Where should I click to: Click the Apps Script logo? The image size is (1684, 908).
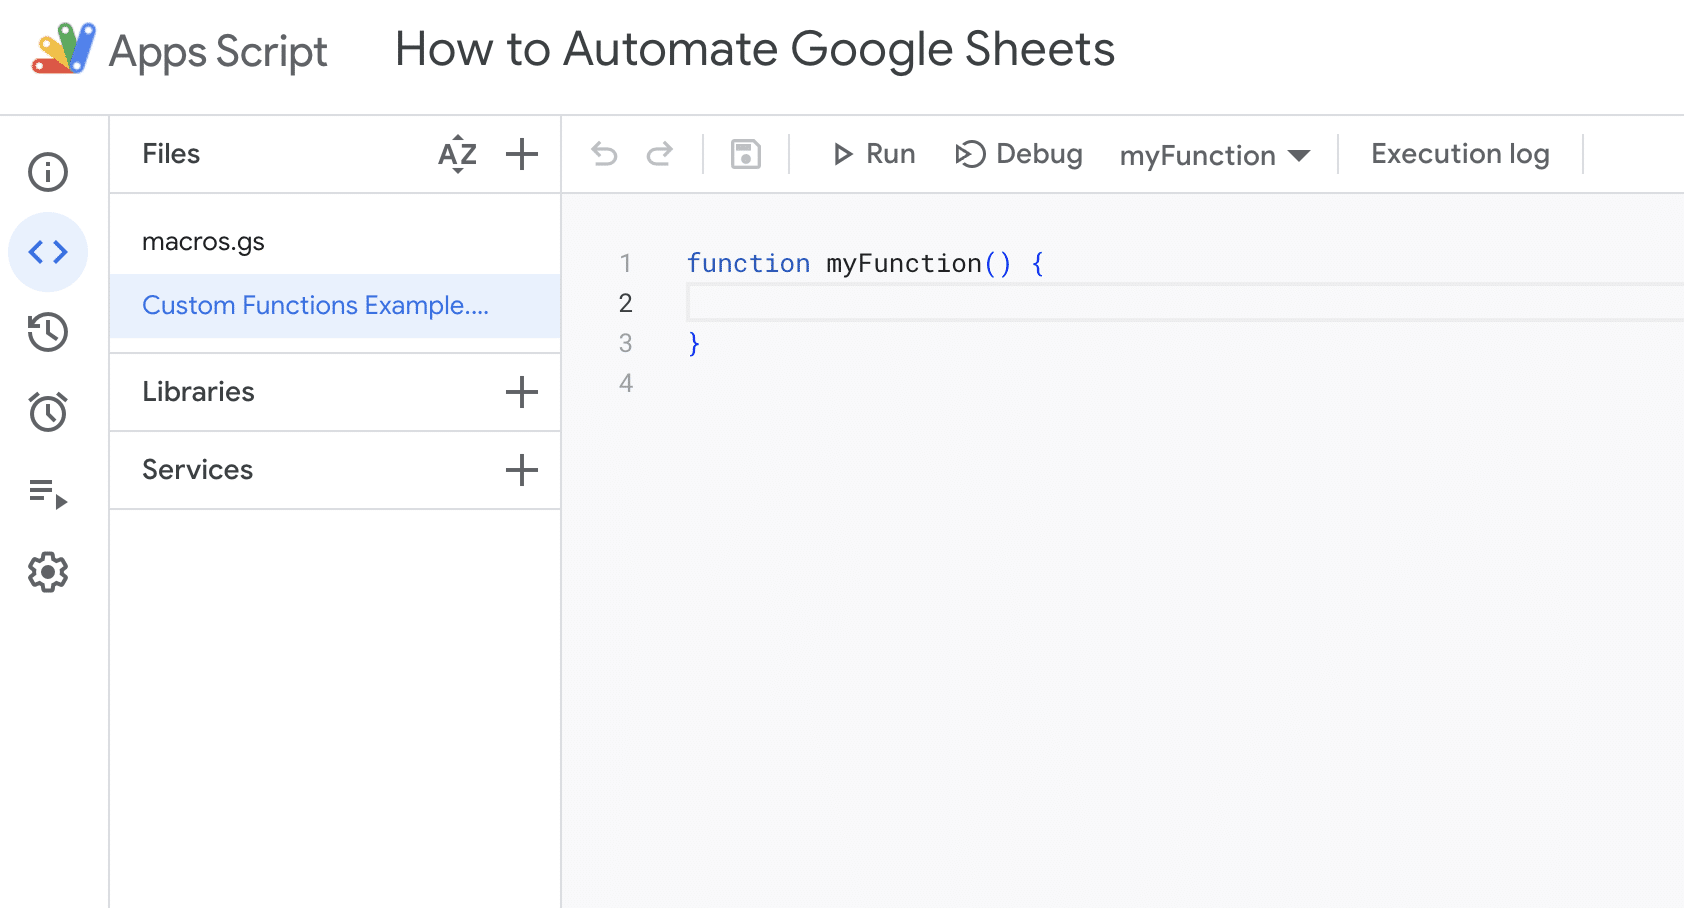[x=64, y=49]
